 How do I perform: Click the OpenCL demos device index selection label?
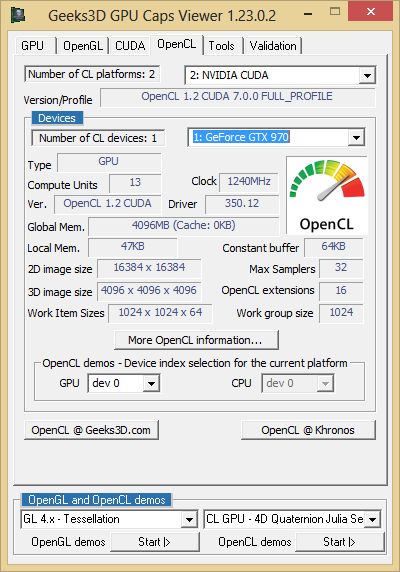tap(195, 363)
